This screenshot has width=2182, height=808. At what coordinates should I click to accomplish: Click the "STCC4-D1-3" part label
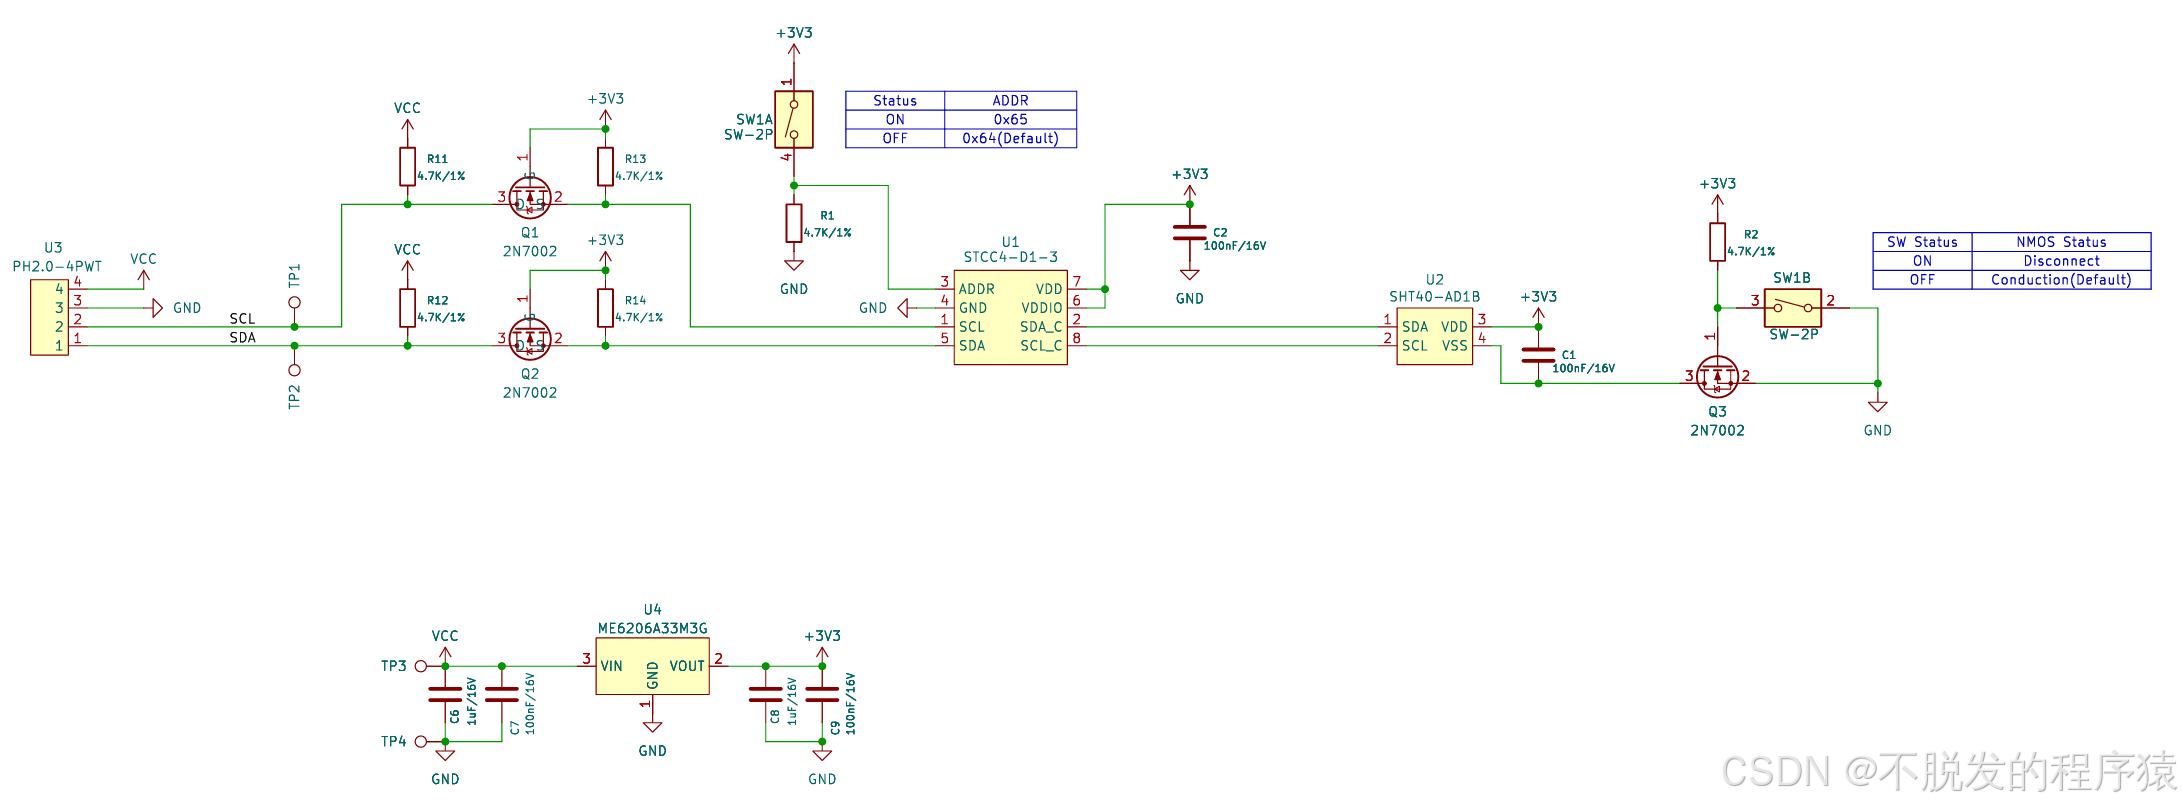point(1010,257)
